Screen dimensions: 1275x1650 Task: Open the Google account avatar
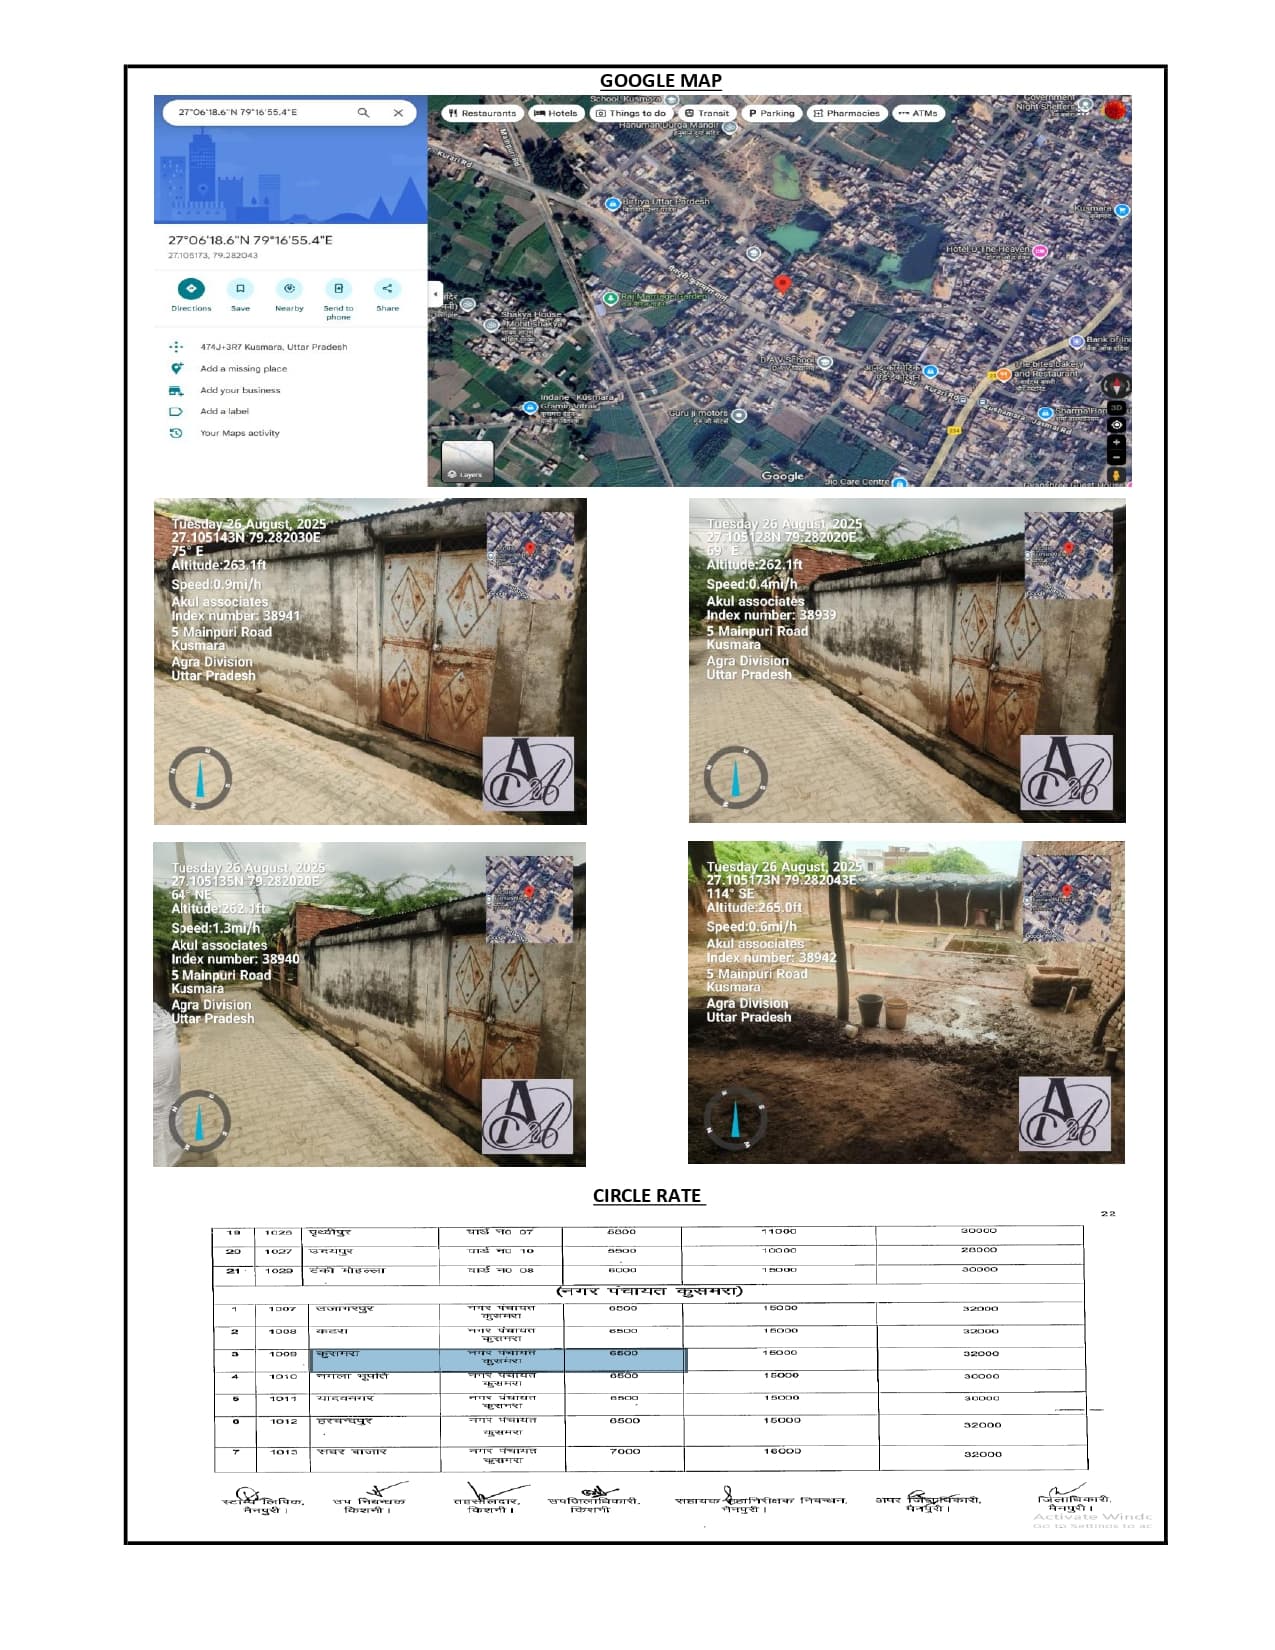[x=1114, y=110]
